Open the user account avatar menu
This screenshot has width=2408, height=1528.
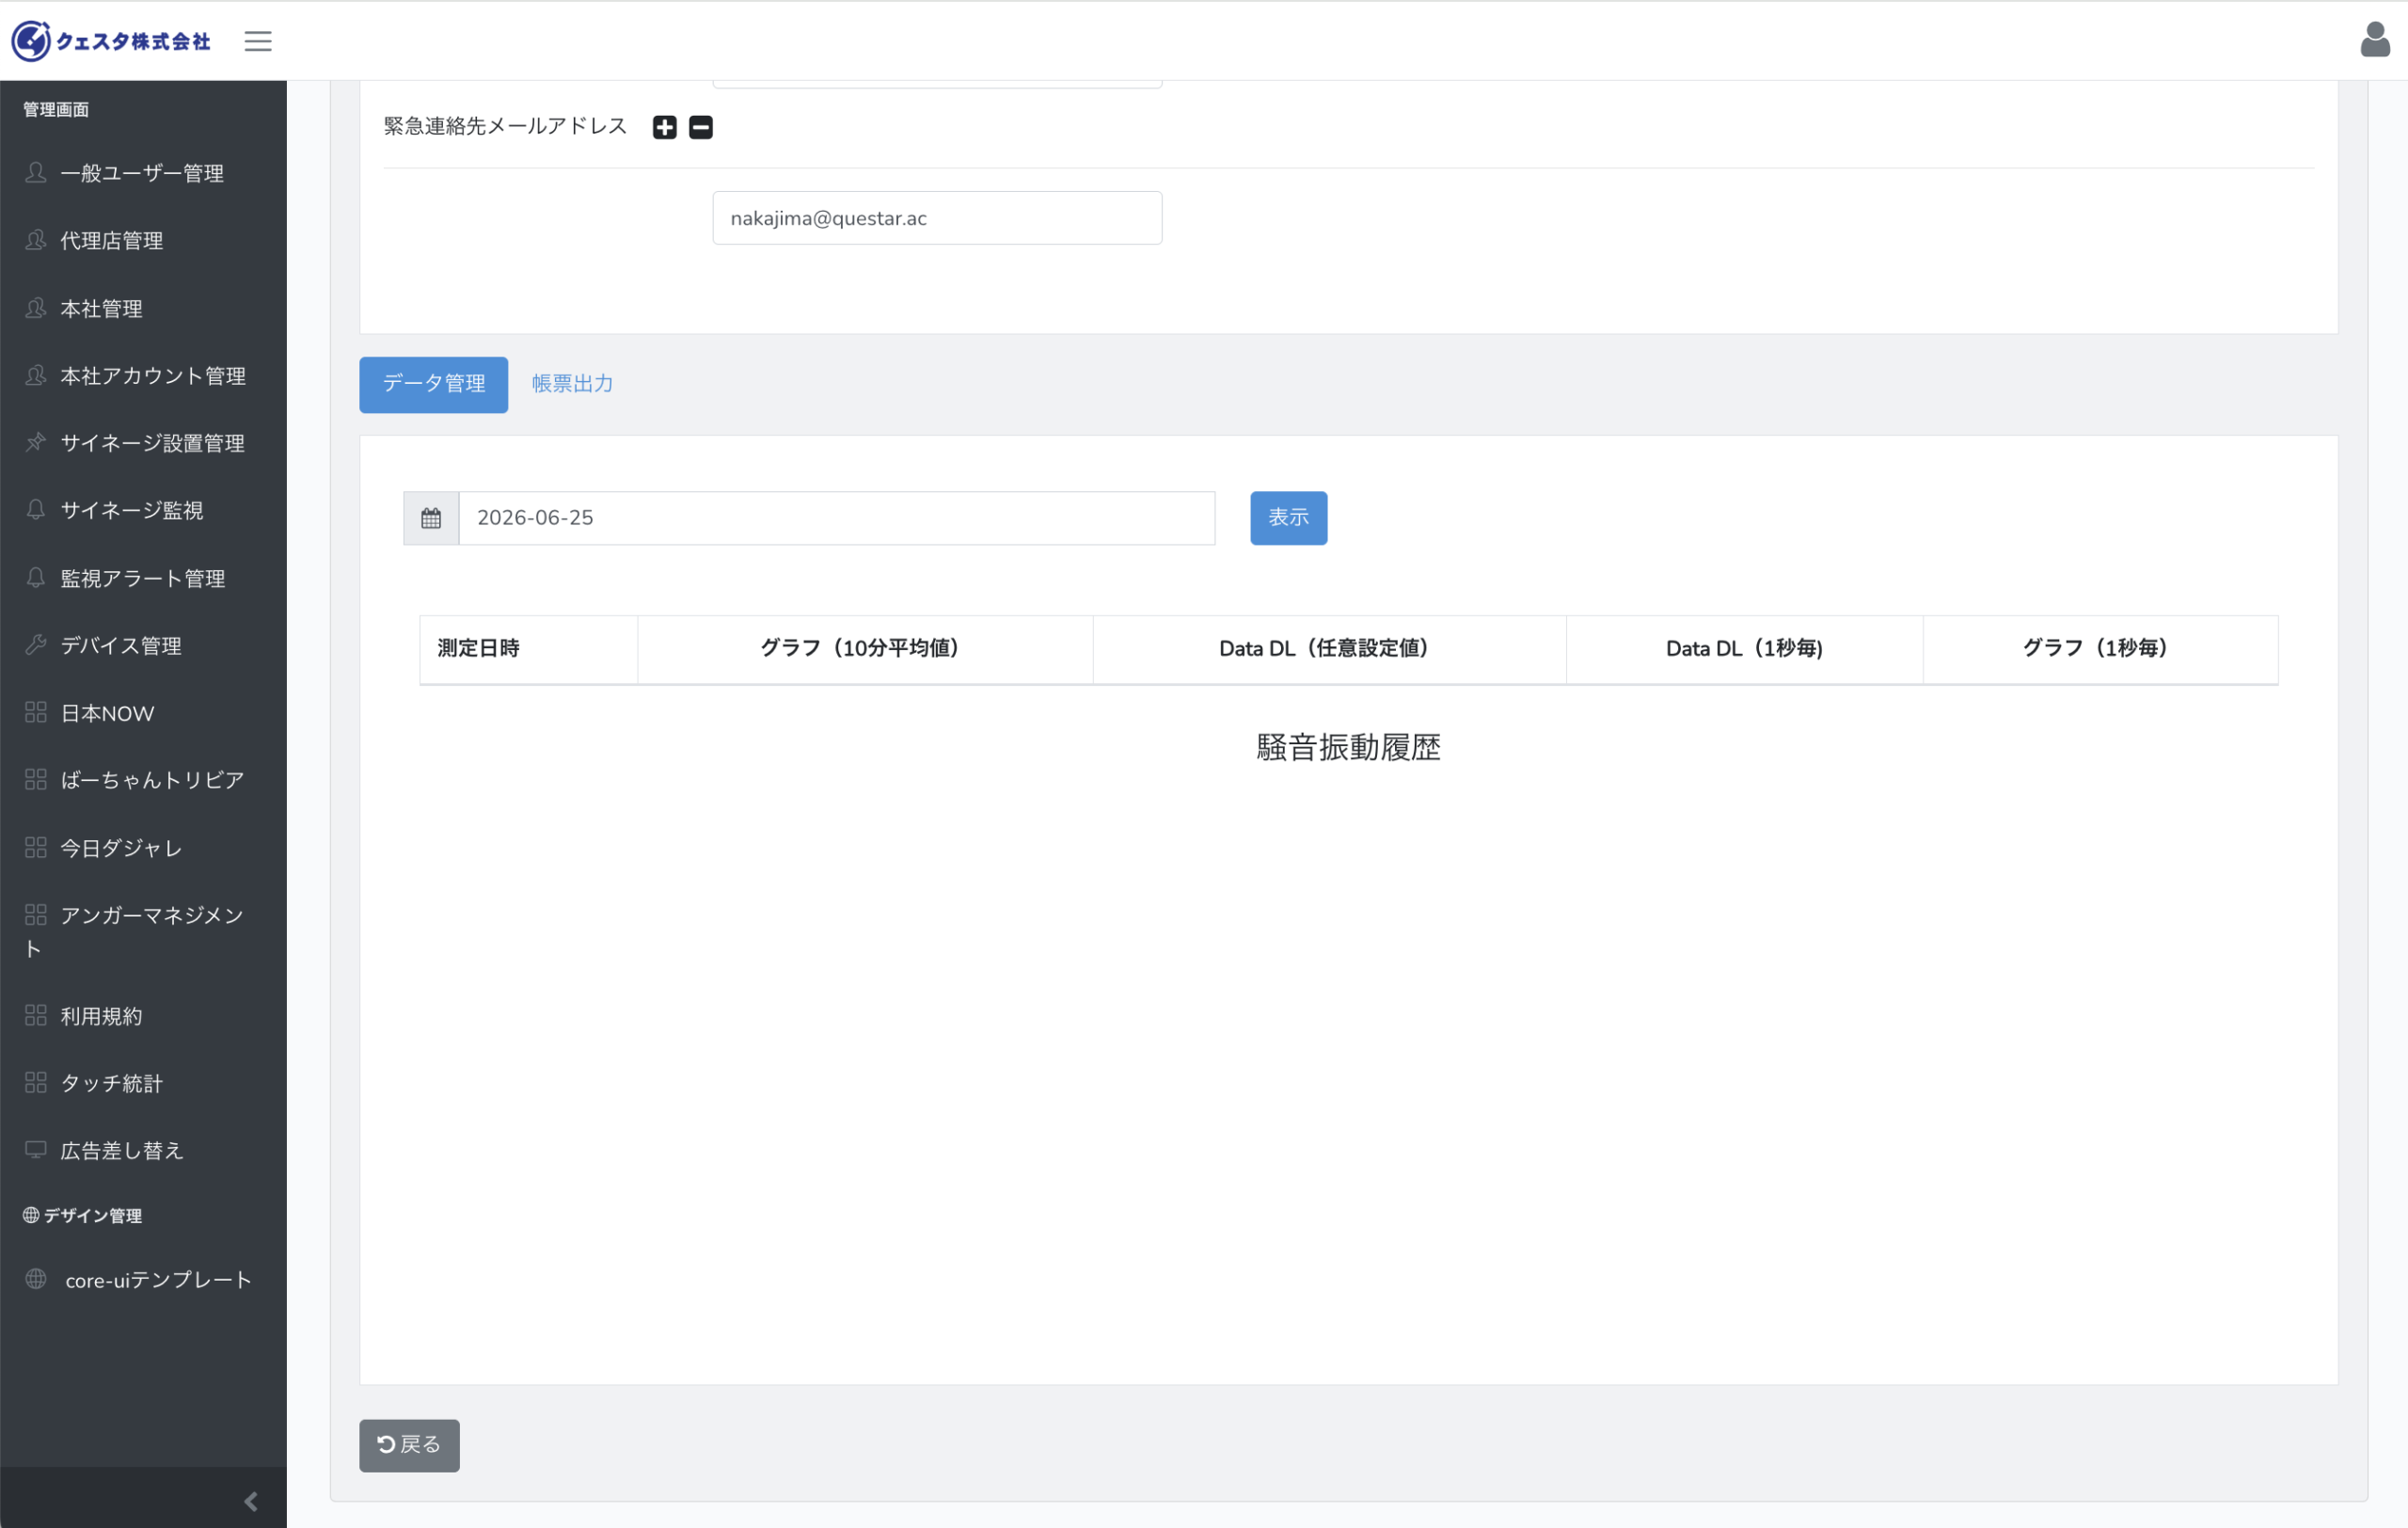(2375, 40)
